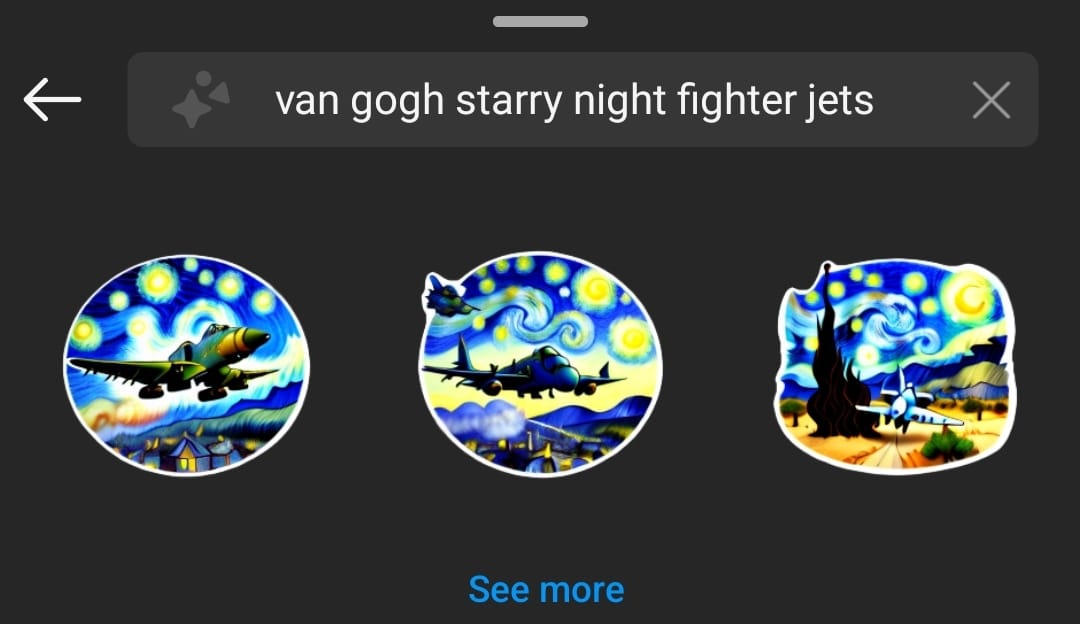The image size is (1080, 624).
Task: Tap the black cypress tree in the third sticker
Action: tap(835, 365)
